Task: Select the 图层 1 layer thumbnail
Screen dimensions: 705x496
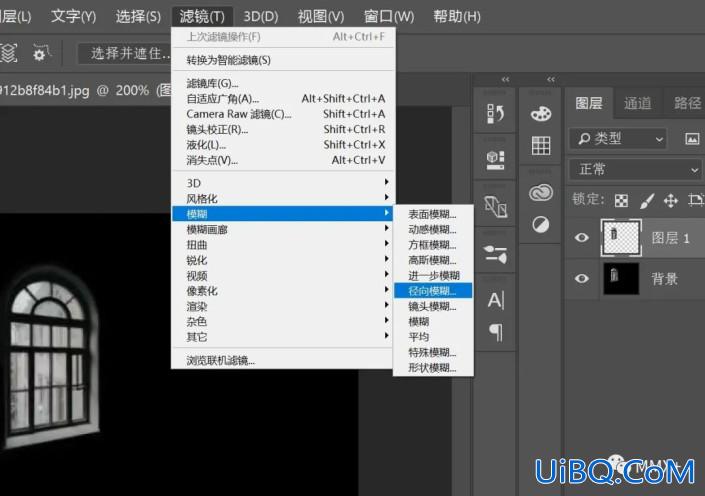Action: [x=621, y=237]
